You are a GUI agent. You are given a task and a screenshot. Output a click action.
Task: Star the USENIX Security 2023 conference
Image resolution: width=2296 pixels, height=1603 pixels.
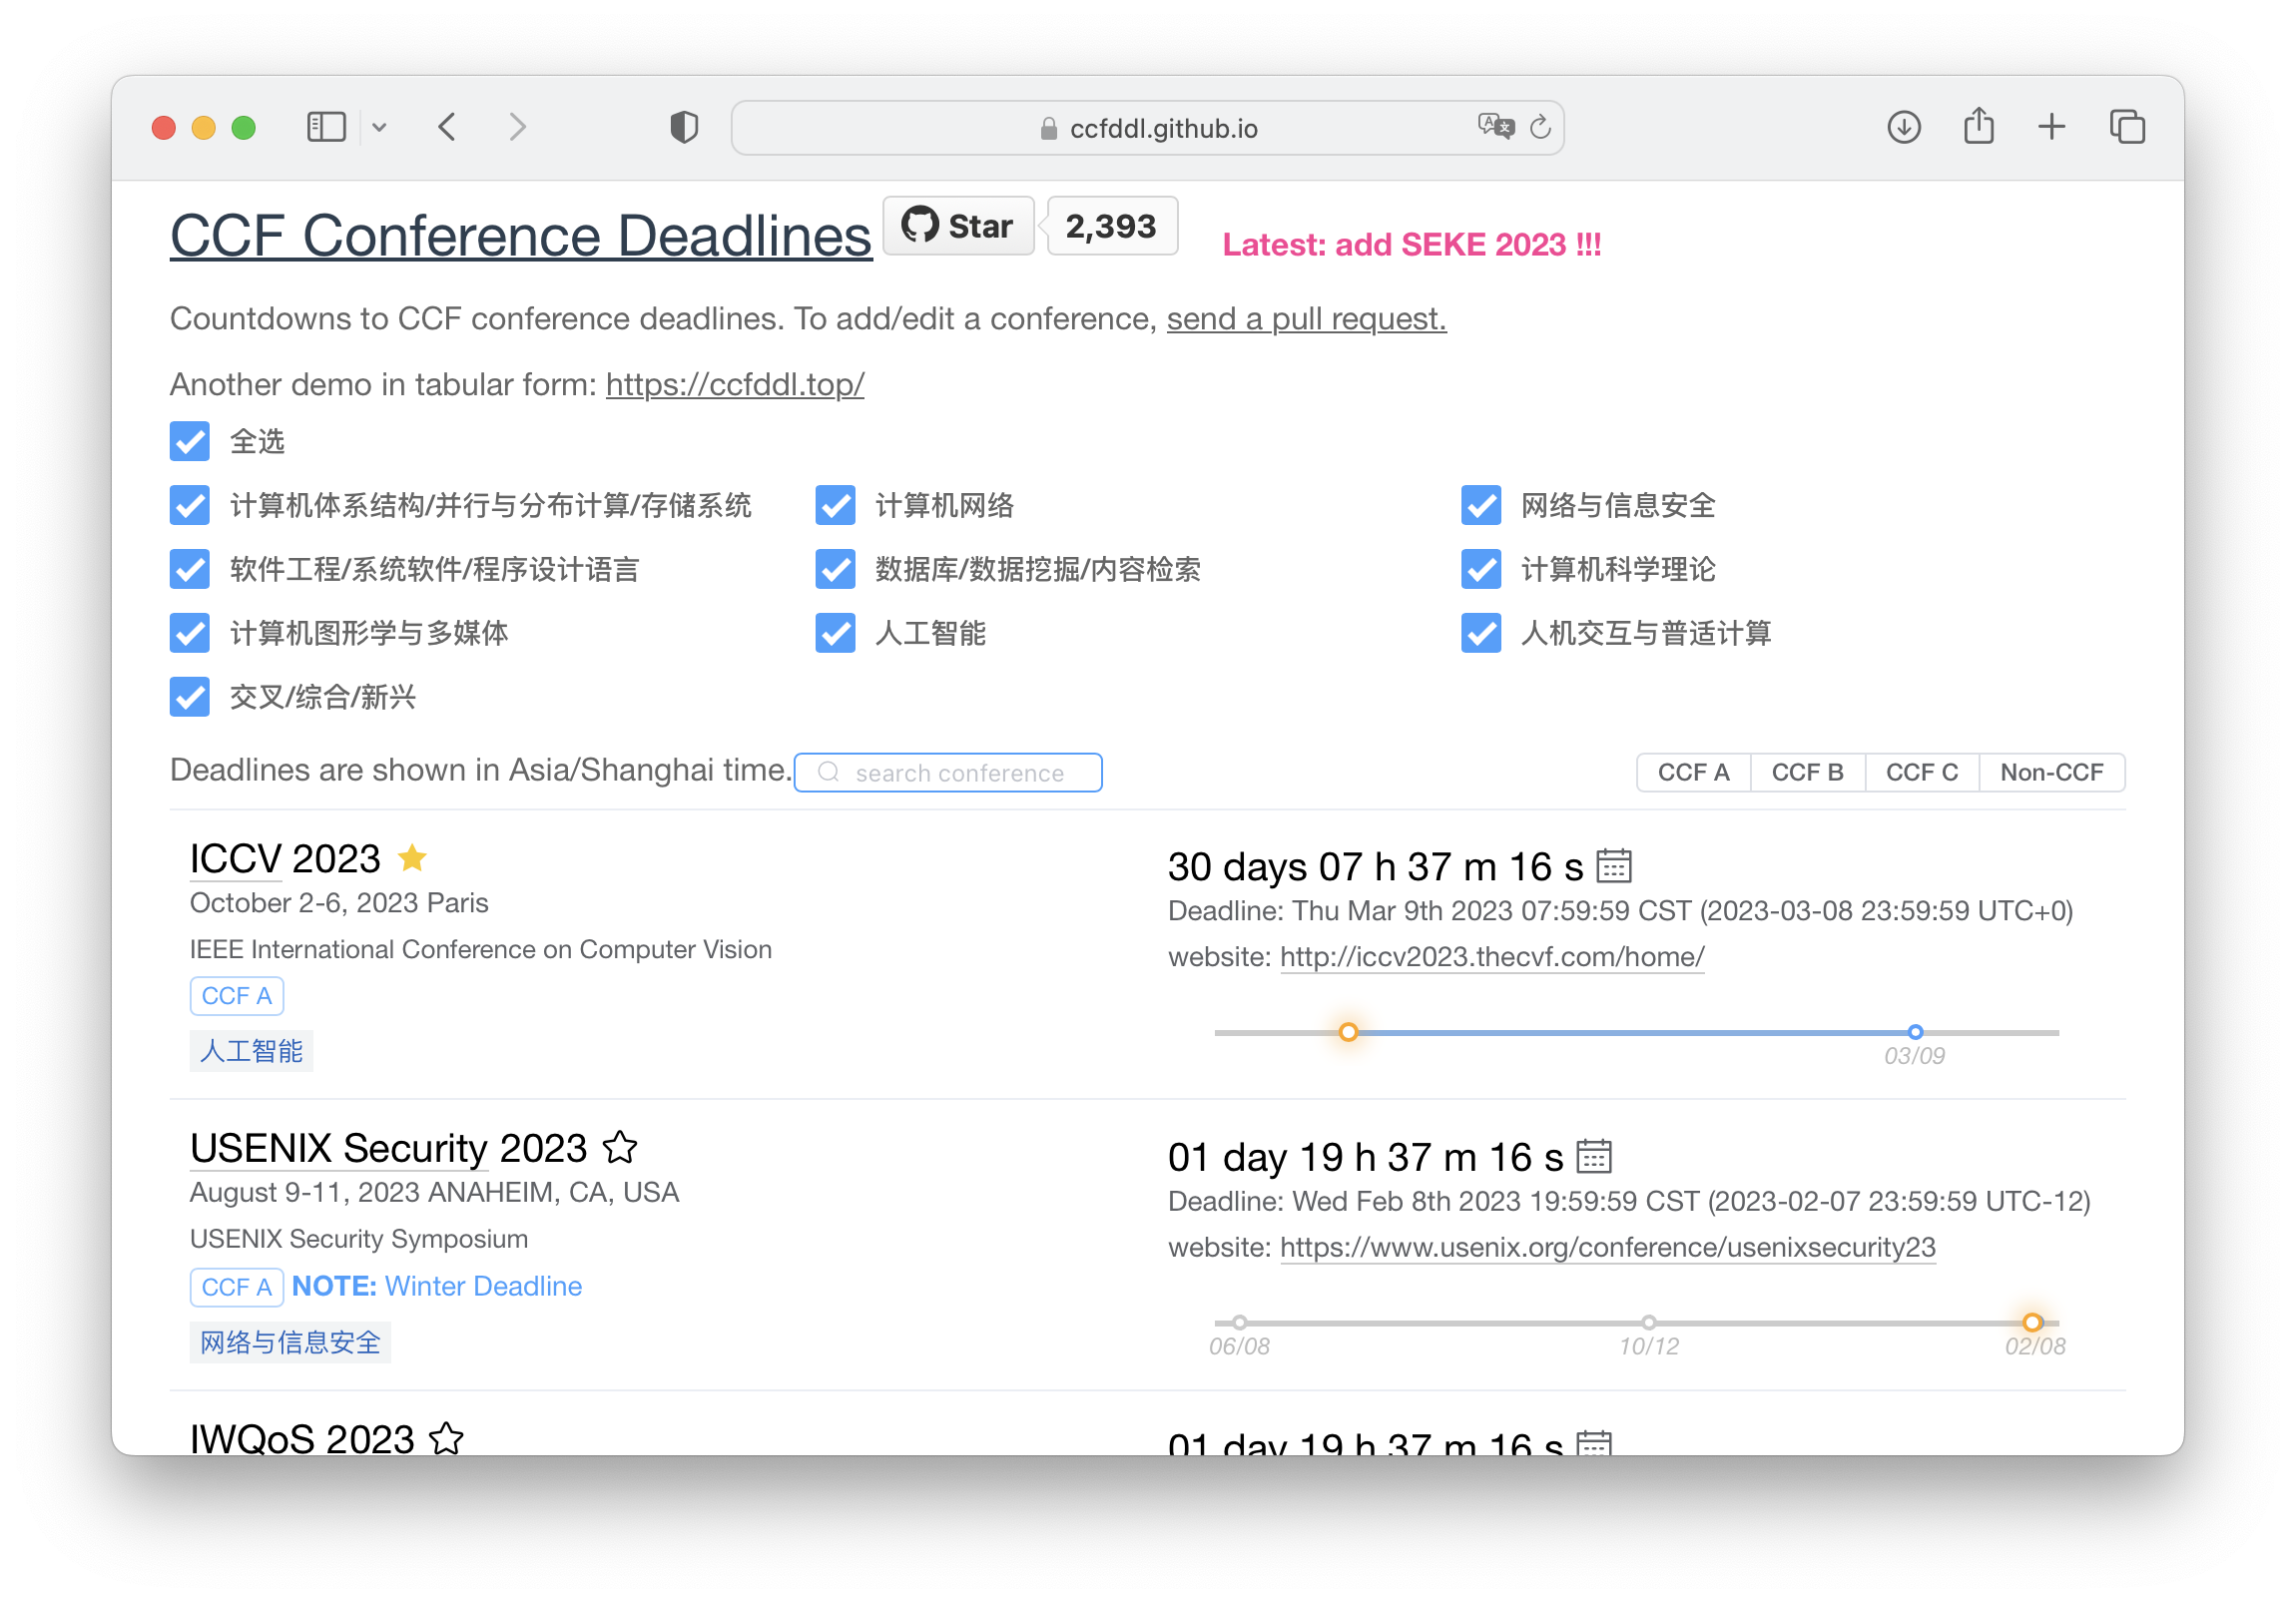(620, 1147)
